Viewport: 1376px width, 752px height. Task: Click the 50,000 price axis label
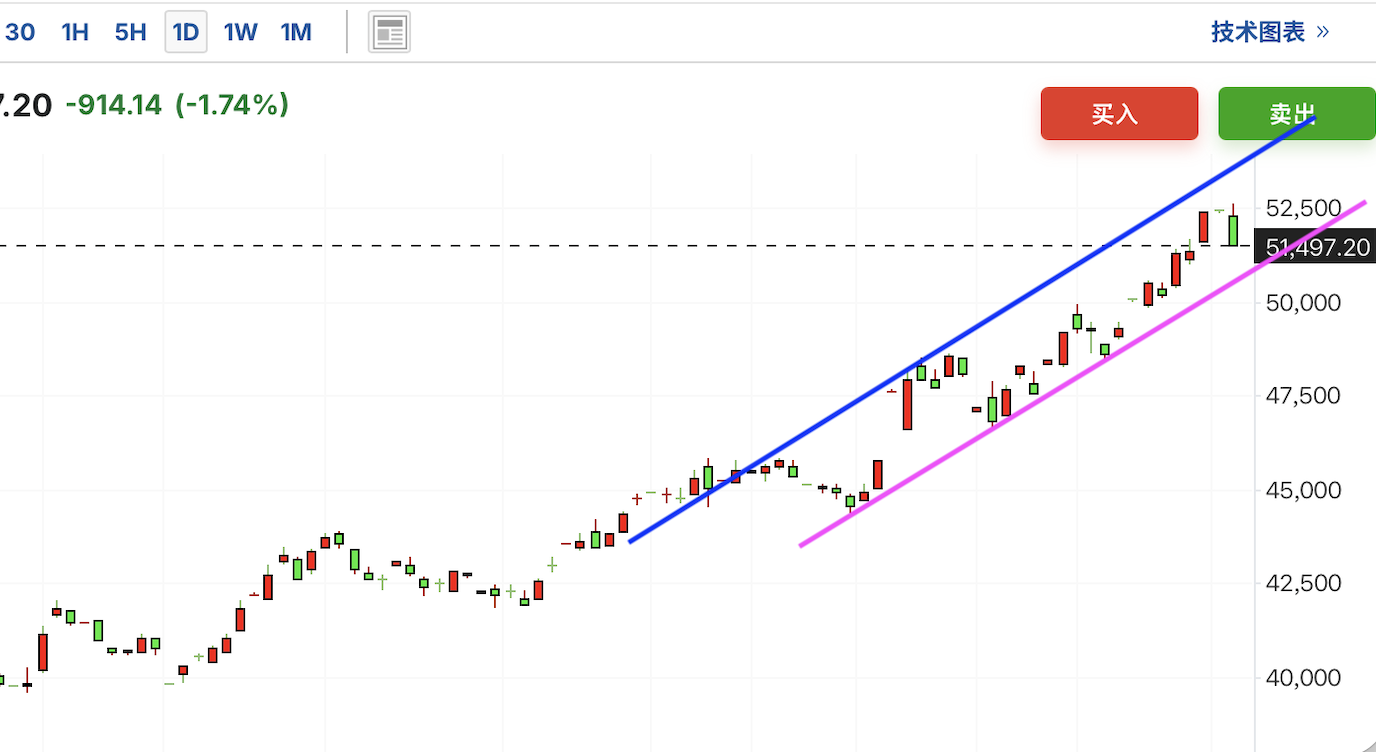[1303, 302]
